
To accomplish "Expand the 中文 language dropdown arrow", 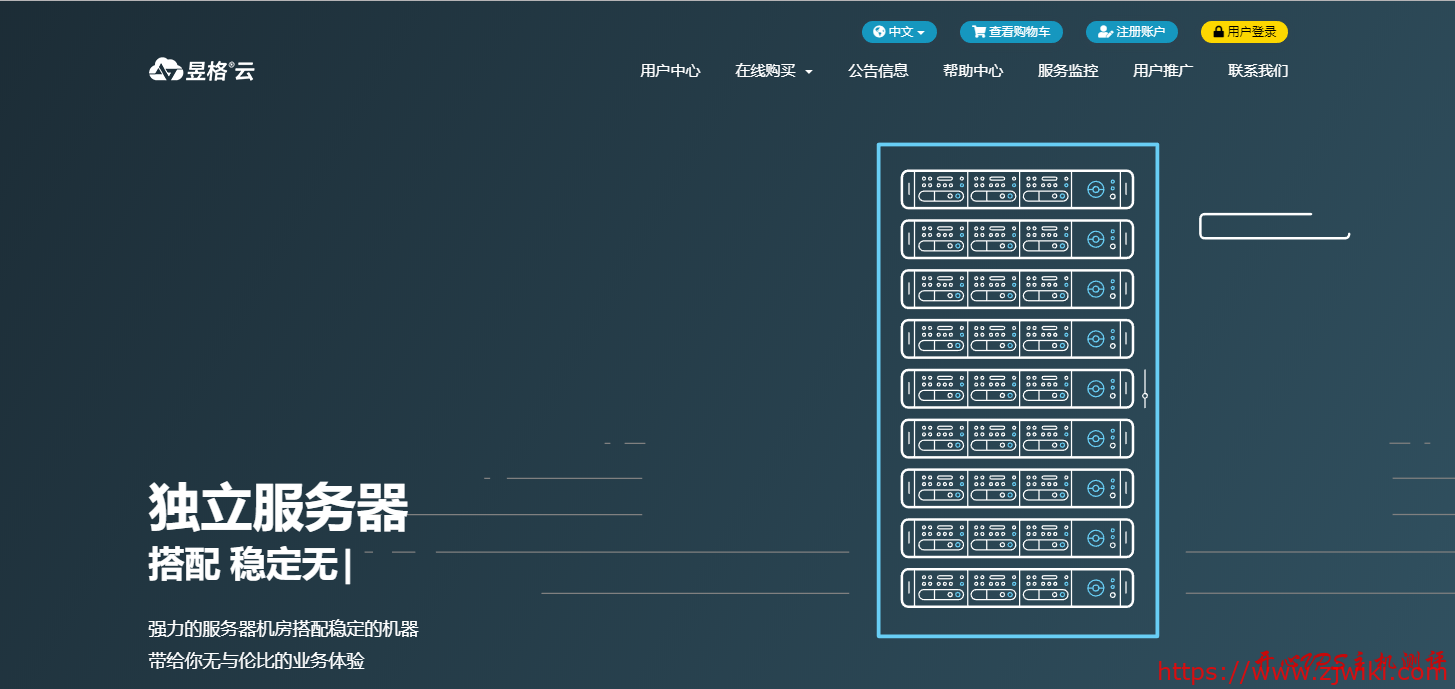I will 921,33.
